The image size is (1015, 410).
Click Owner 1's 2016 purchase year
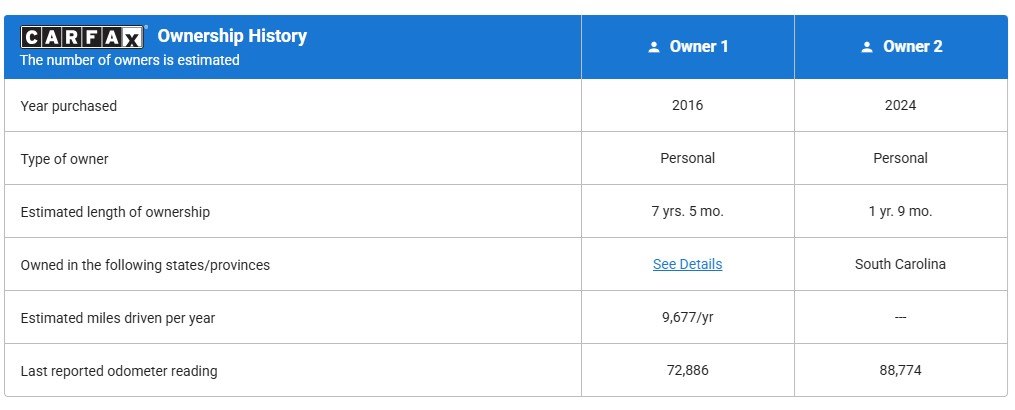(687, 105)
